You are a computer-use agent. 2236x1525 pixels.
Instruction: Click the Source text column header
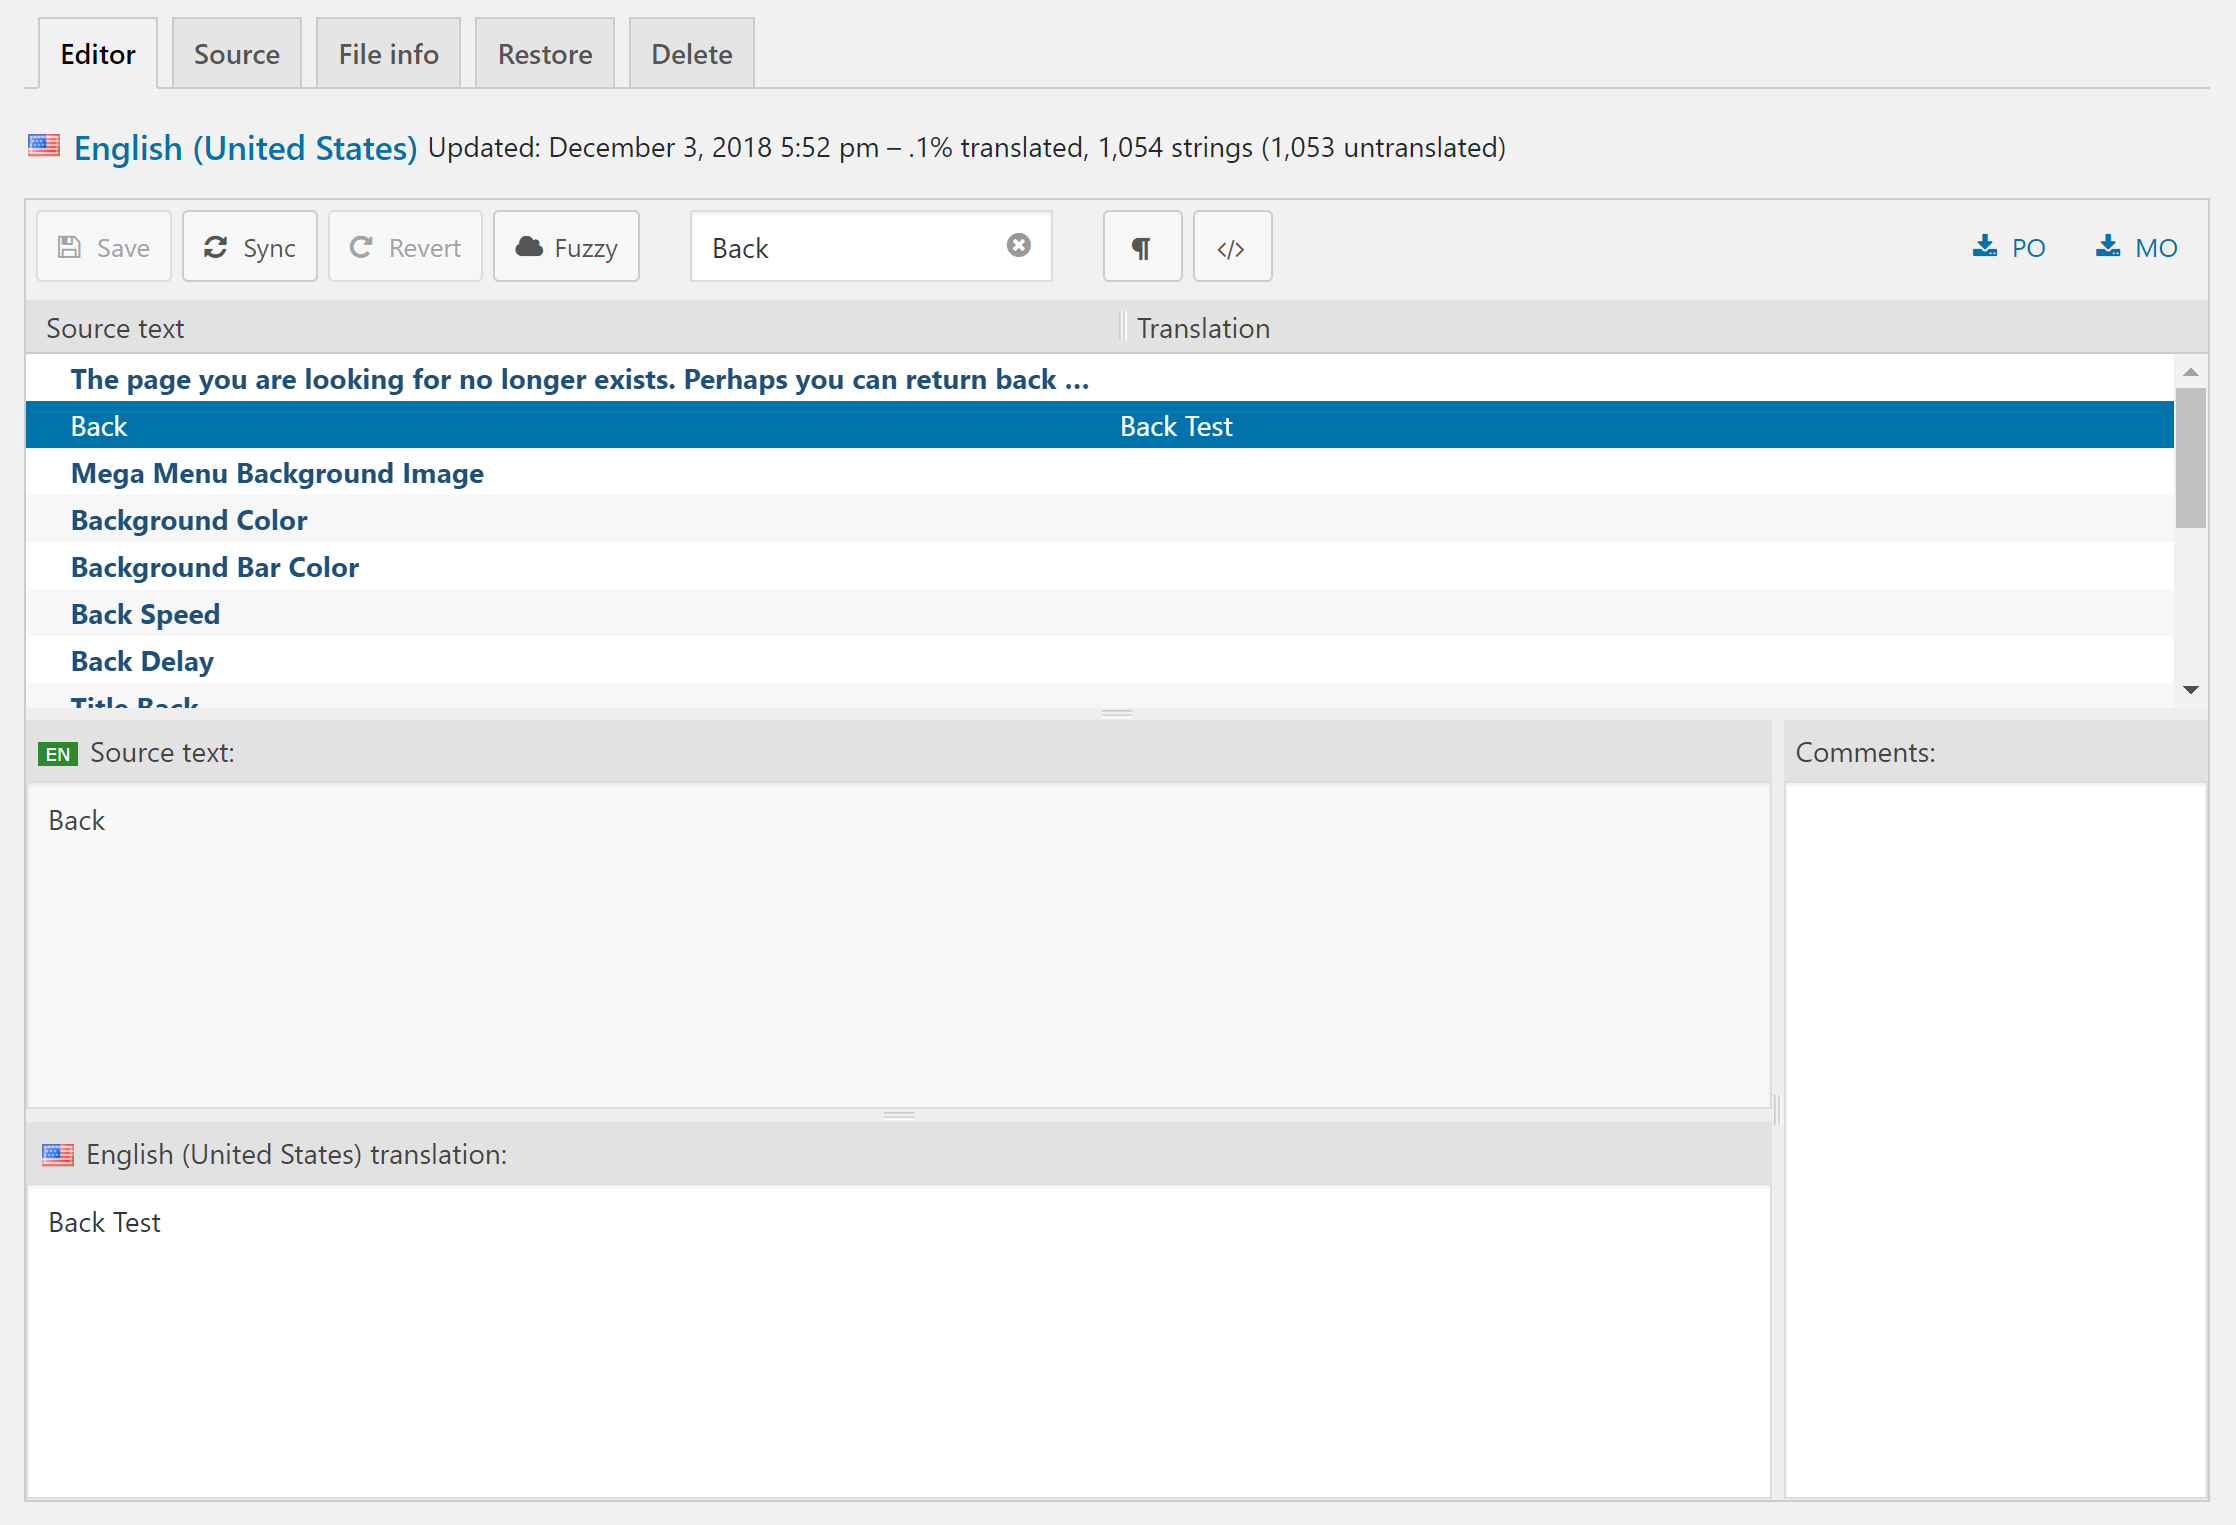115,328
